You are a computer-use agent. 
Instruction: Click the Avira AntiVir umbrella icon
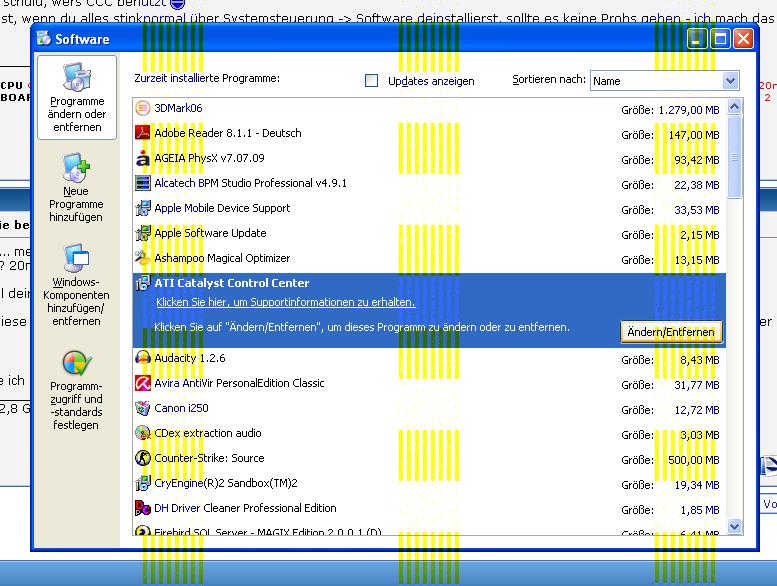(x=143, y=383)
